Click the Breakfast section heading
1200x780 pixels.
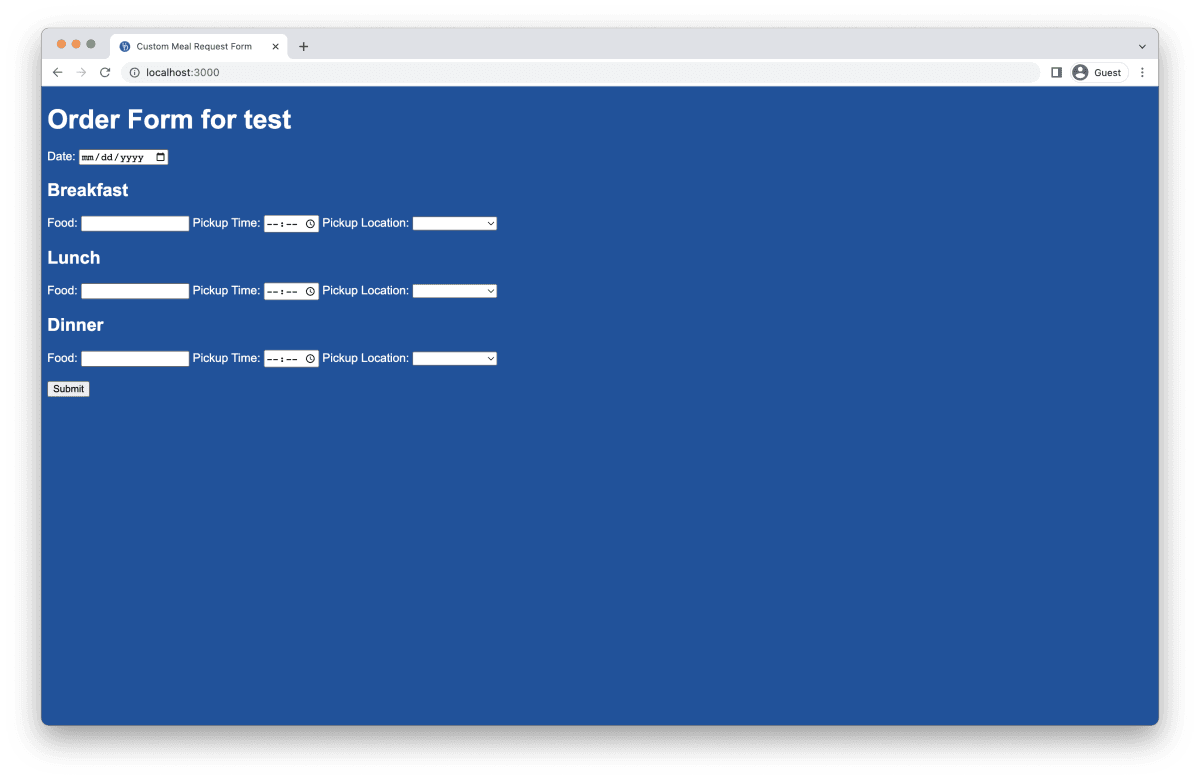[x=88, y=190]
